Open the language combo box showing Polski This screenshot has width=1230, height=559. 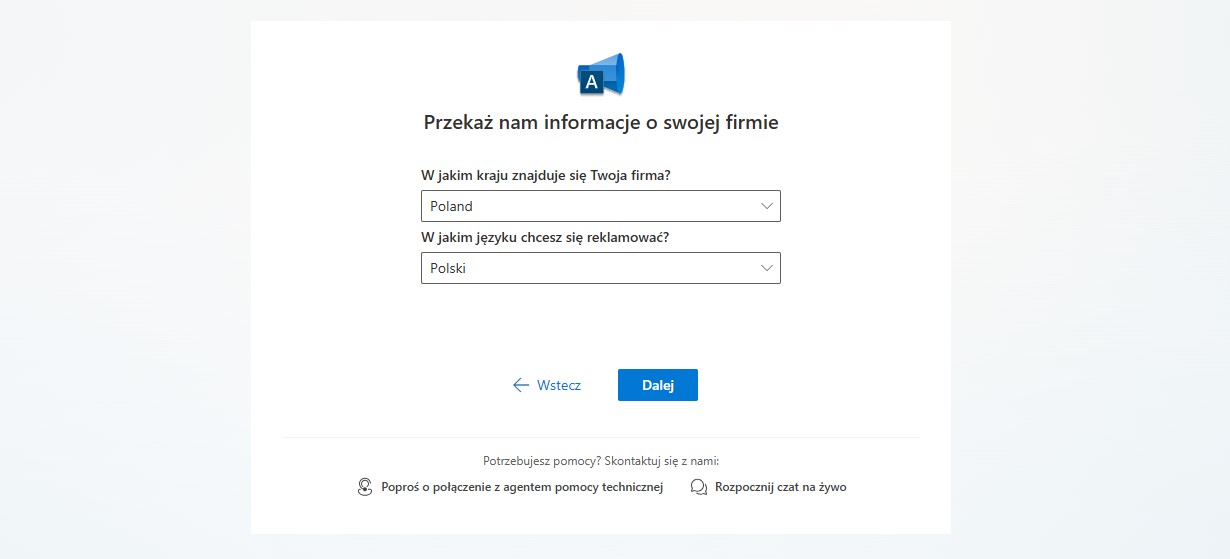[601, 268]
